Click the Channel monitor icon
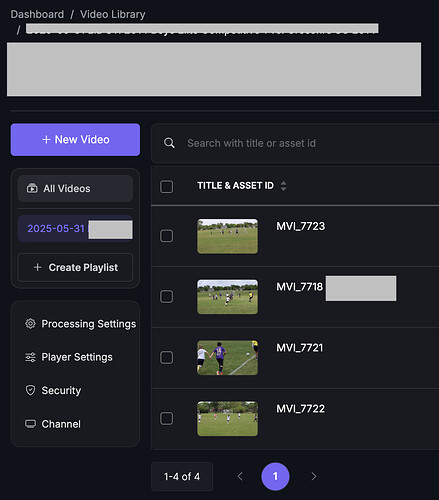 click(30, 424)
